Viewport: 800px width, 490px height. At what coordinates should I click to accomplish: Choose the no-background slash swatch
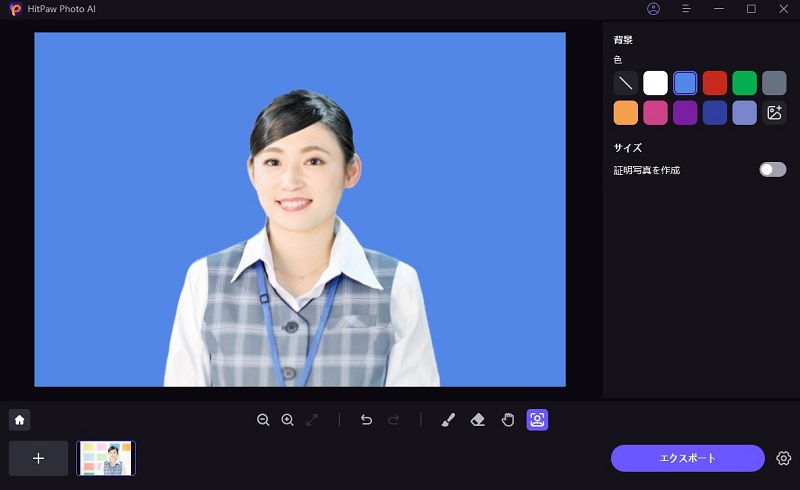point(626,83)
